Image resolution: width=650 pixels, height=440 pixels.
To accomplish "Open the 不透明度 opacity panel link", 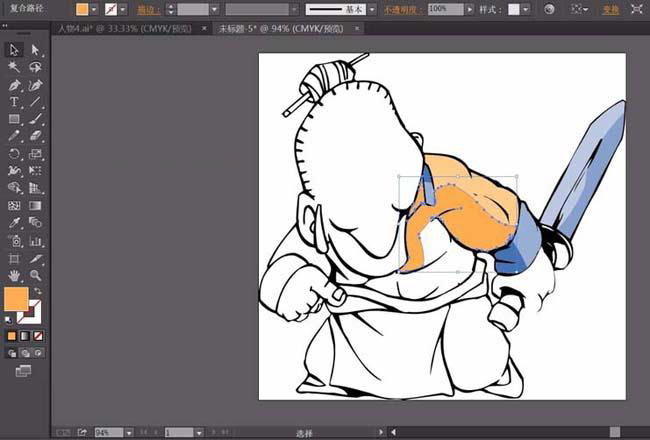I will pos(403,10).
